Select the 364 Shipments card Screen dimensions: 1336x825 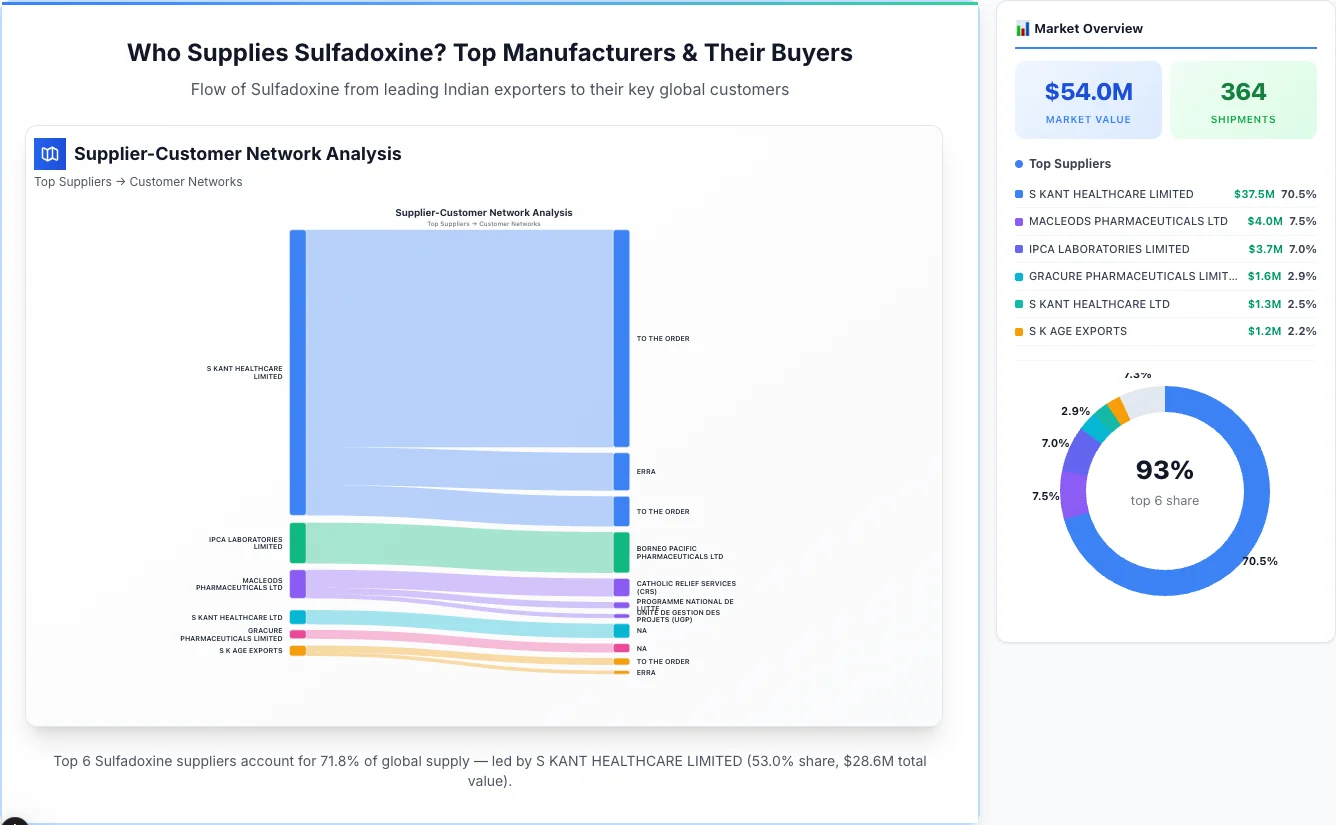[1243, 99]
